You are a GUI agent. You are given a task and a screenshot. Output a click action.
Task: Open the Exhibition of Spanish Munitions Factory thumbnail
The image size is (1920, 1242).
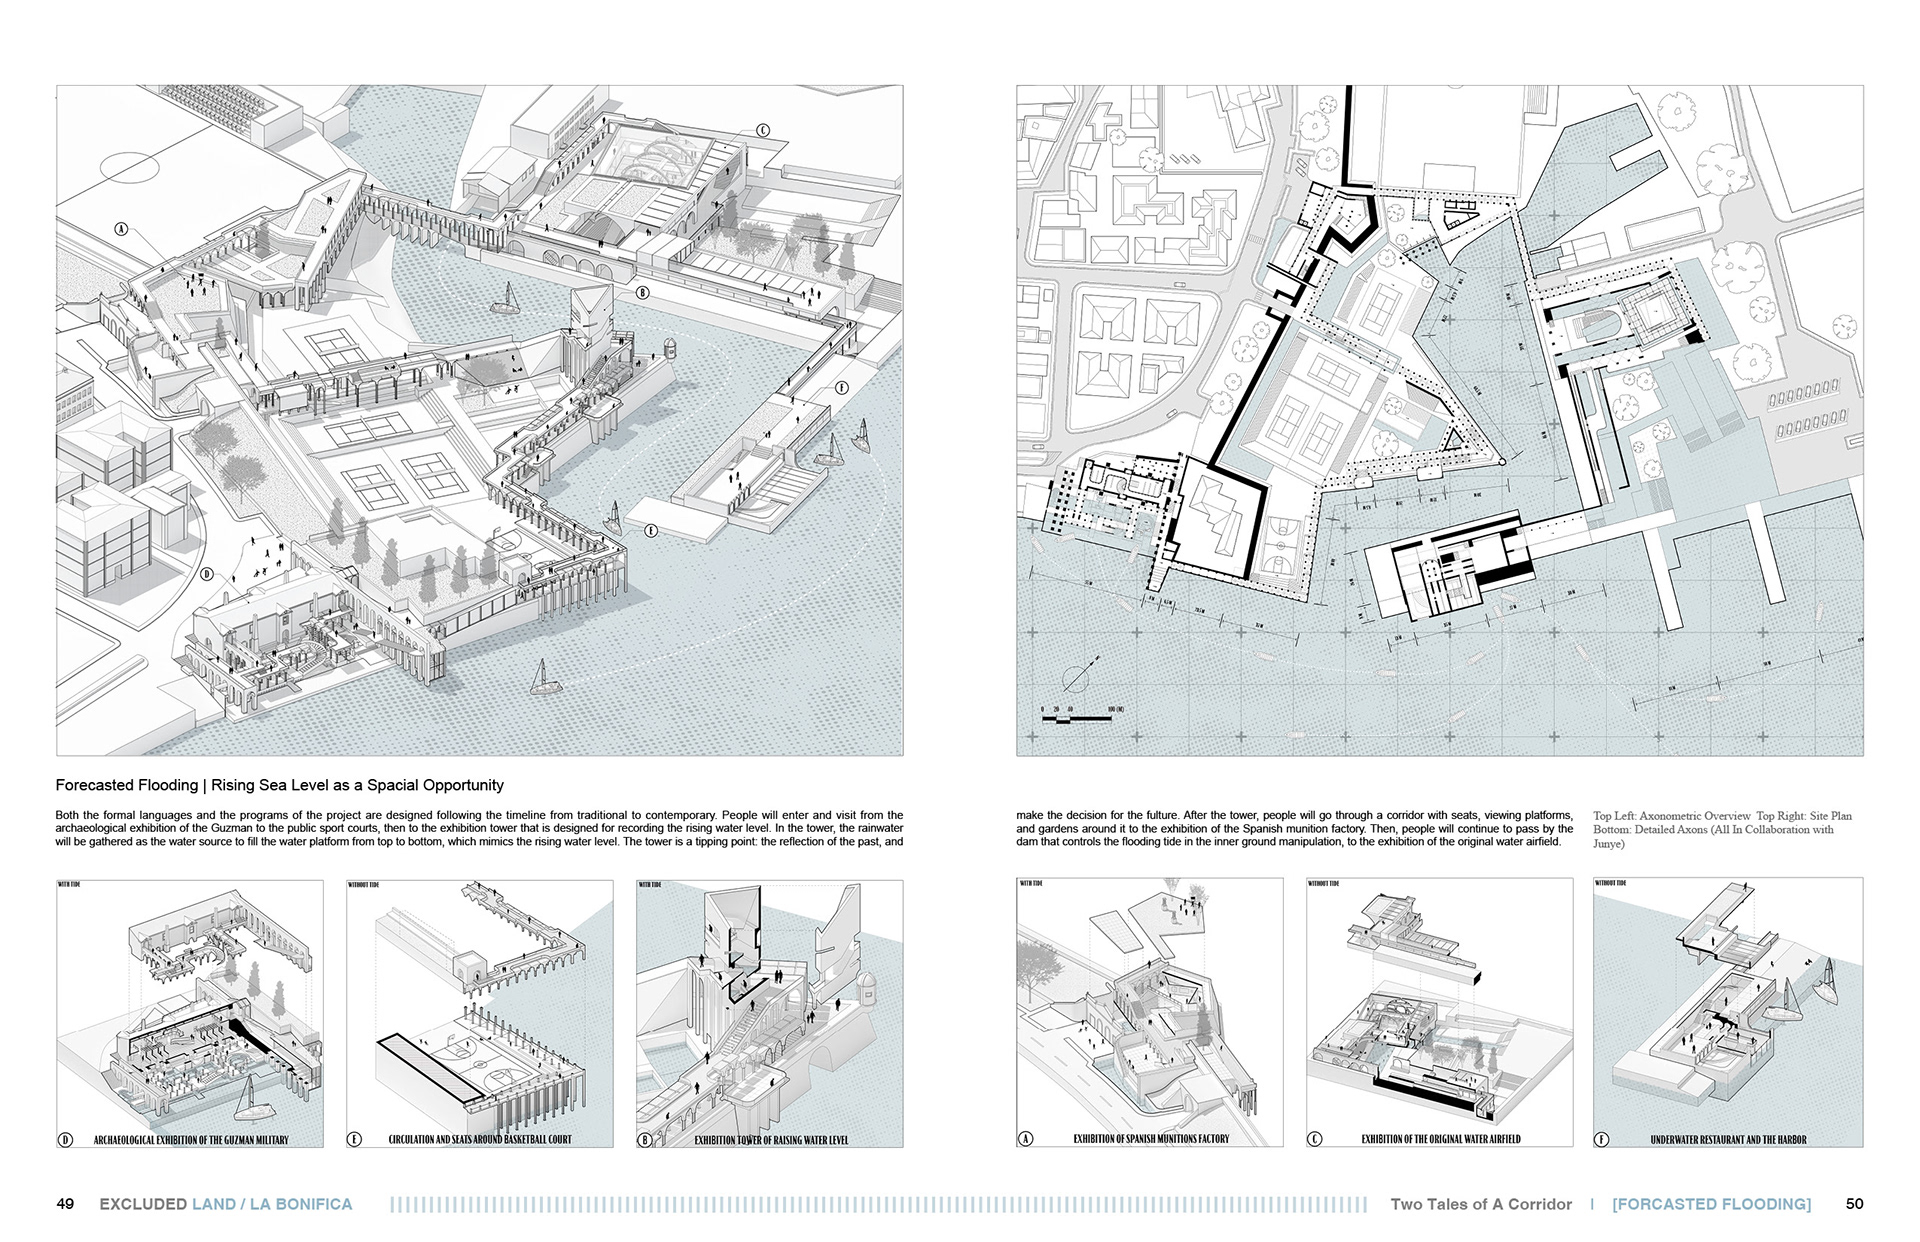(x=1150, y=1012)
